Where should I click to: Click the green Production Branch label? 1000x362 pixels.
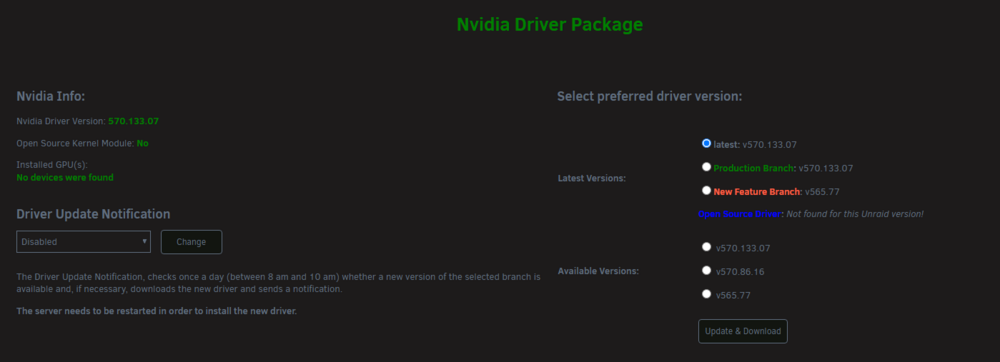coord(753,168)
